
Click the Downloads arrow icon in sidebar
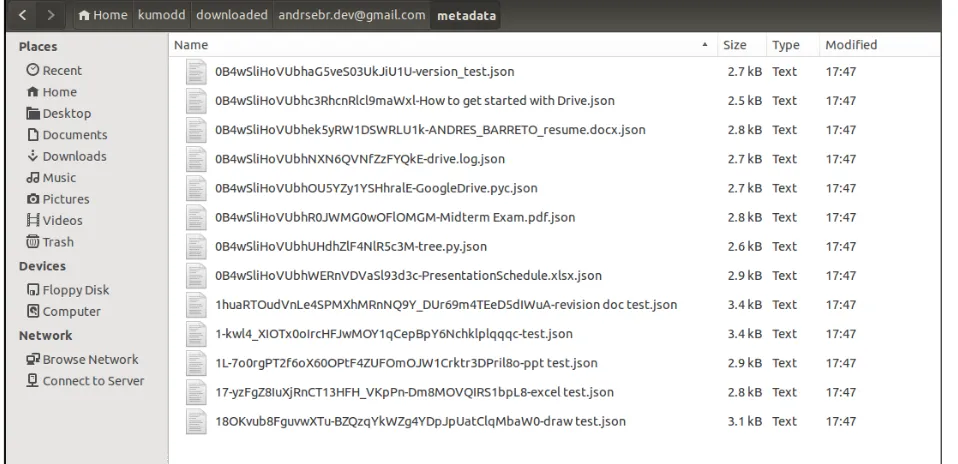(x=33, y=156)
